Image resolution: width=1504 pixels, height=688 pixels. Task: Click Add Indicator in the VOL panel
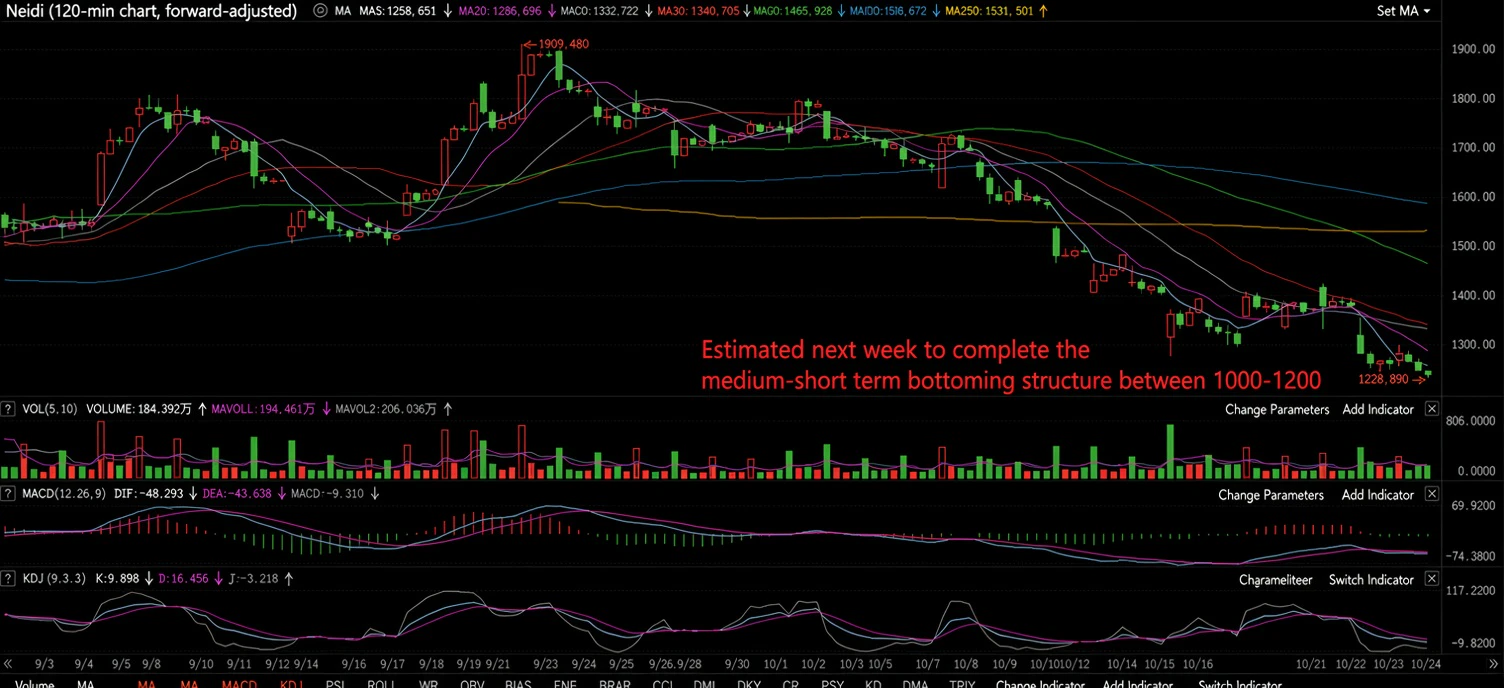click(x=1378, y=410)
